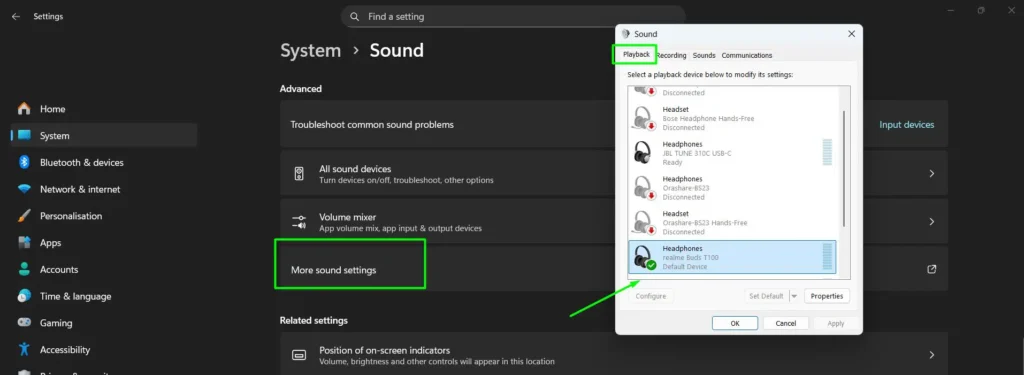Screen dimensions: 1024x375
Task: Select the Orashare-BS23 Headphones icon
Action: 644,187
